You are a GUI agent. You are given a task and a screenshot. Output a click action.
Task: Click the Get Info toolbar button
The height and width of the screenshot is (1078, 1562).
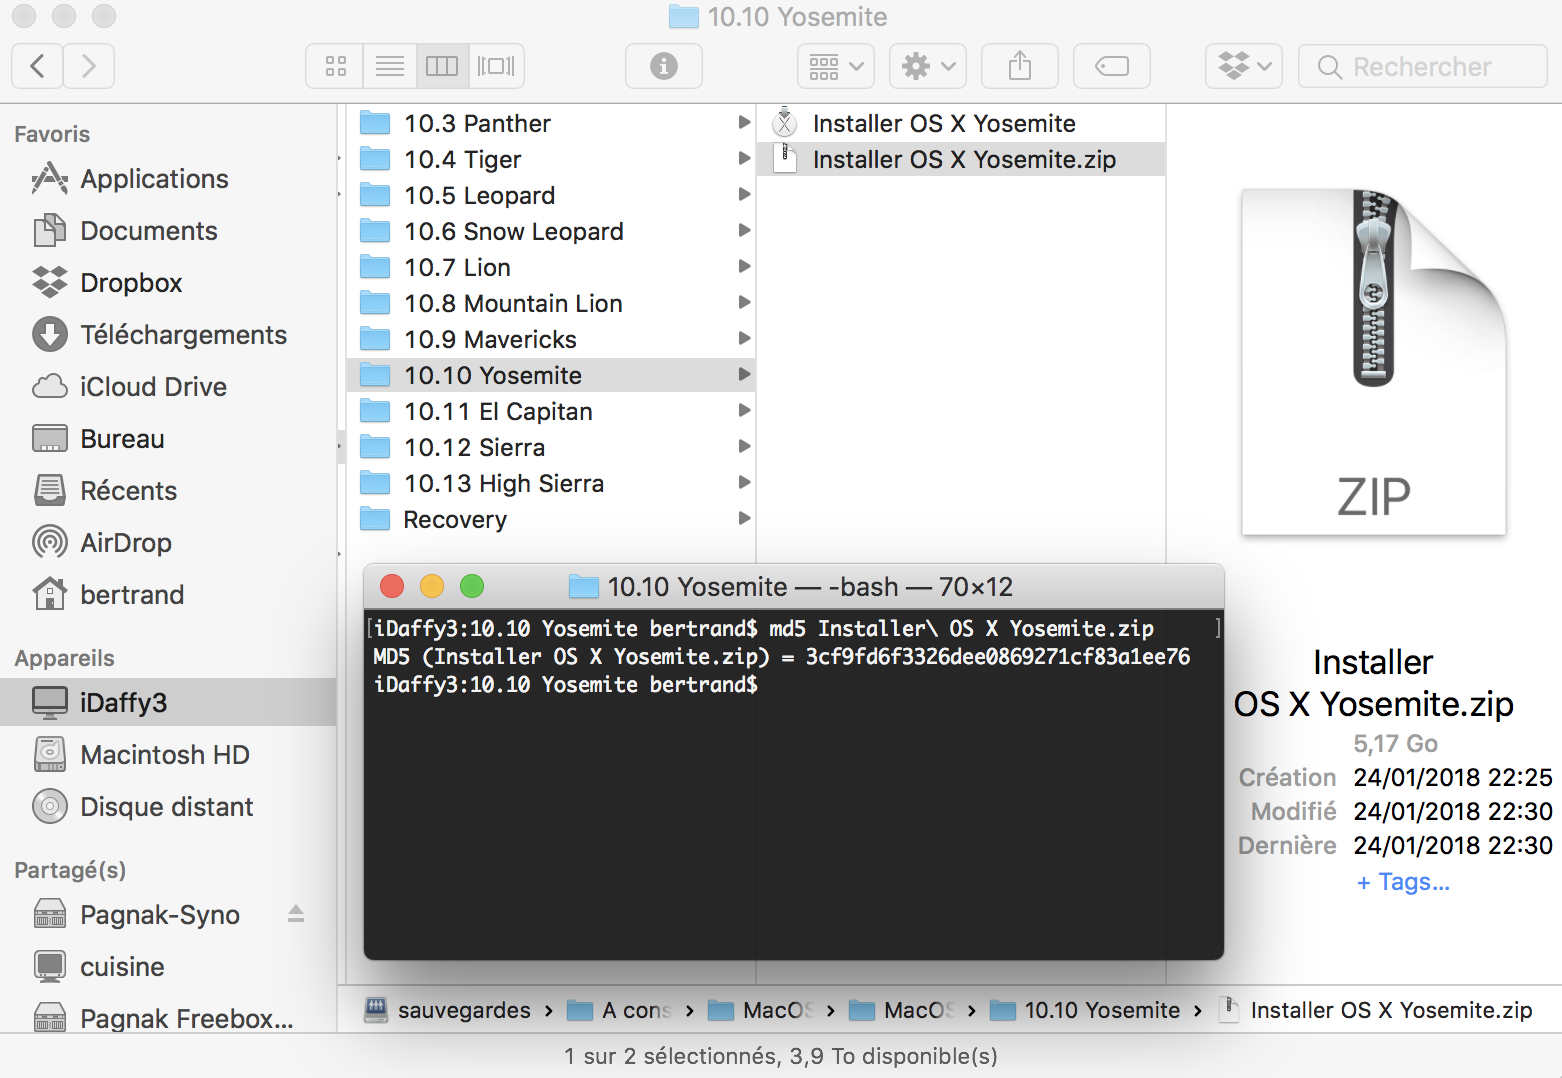[663, 66]
